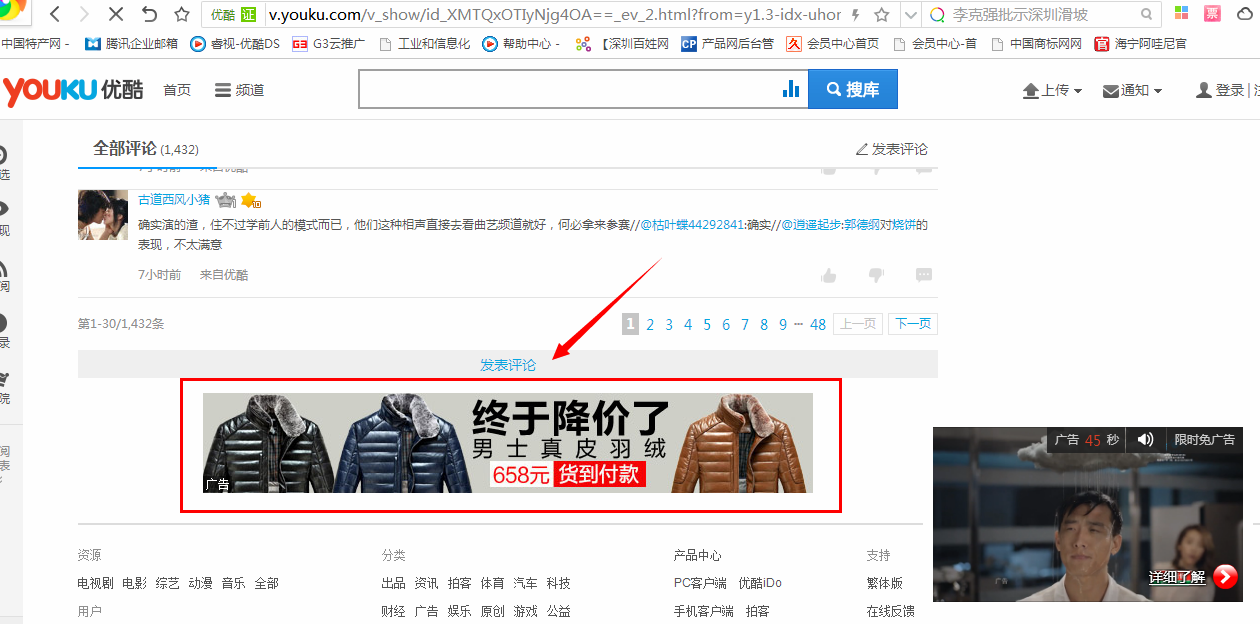Toggle the bookmark star in address bar
Image resolution: width=1260 pixels, height=624 pixels.
tap(879, 15)
